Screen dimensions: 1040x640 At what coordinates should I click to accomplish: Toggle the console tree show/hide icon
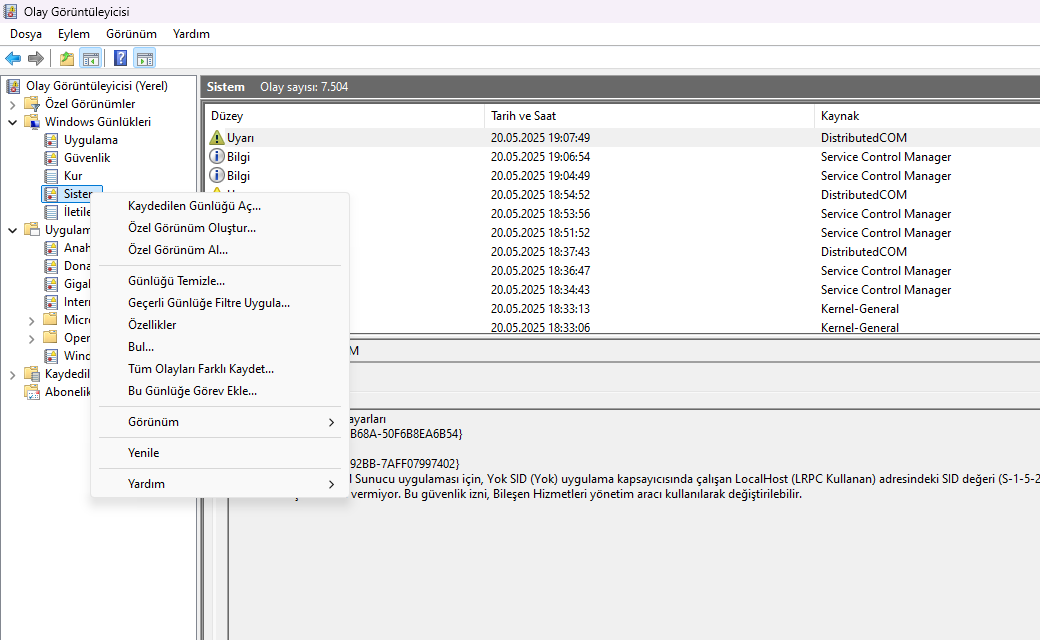click(x=90, y=58)
